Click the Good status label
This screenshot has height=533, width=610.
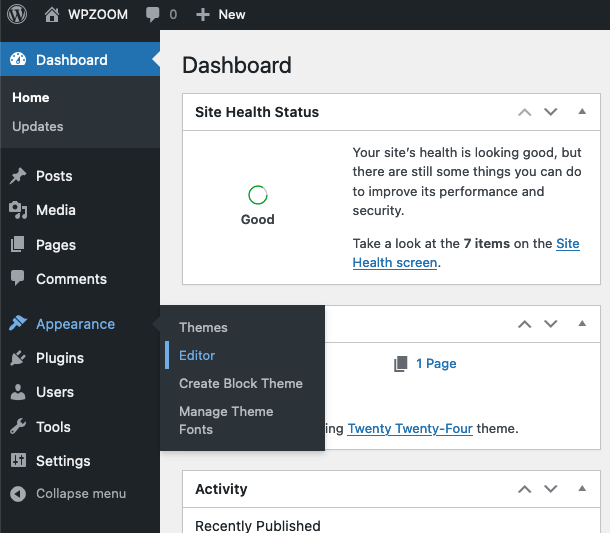point(258,219)
